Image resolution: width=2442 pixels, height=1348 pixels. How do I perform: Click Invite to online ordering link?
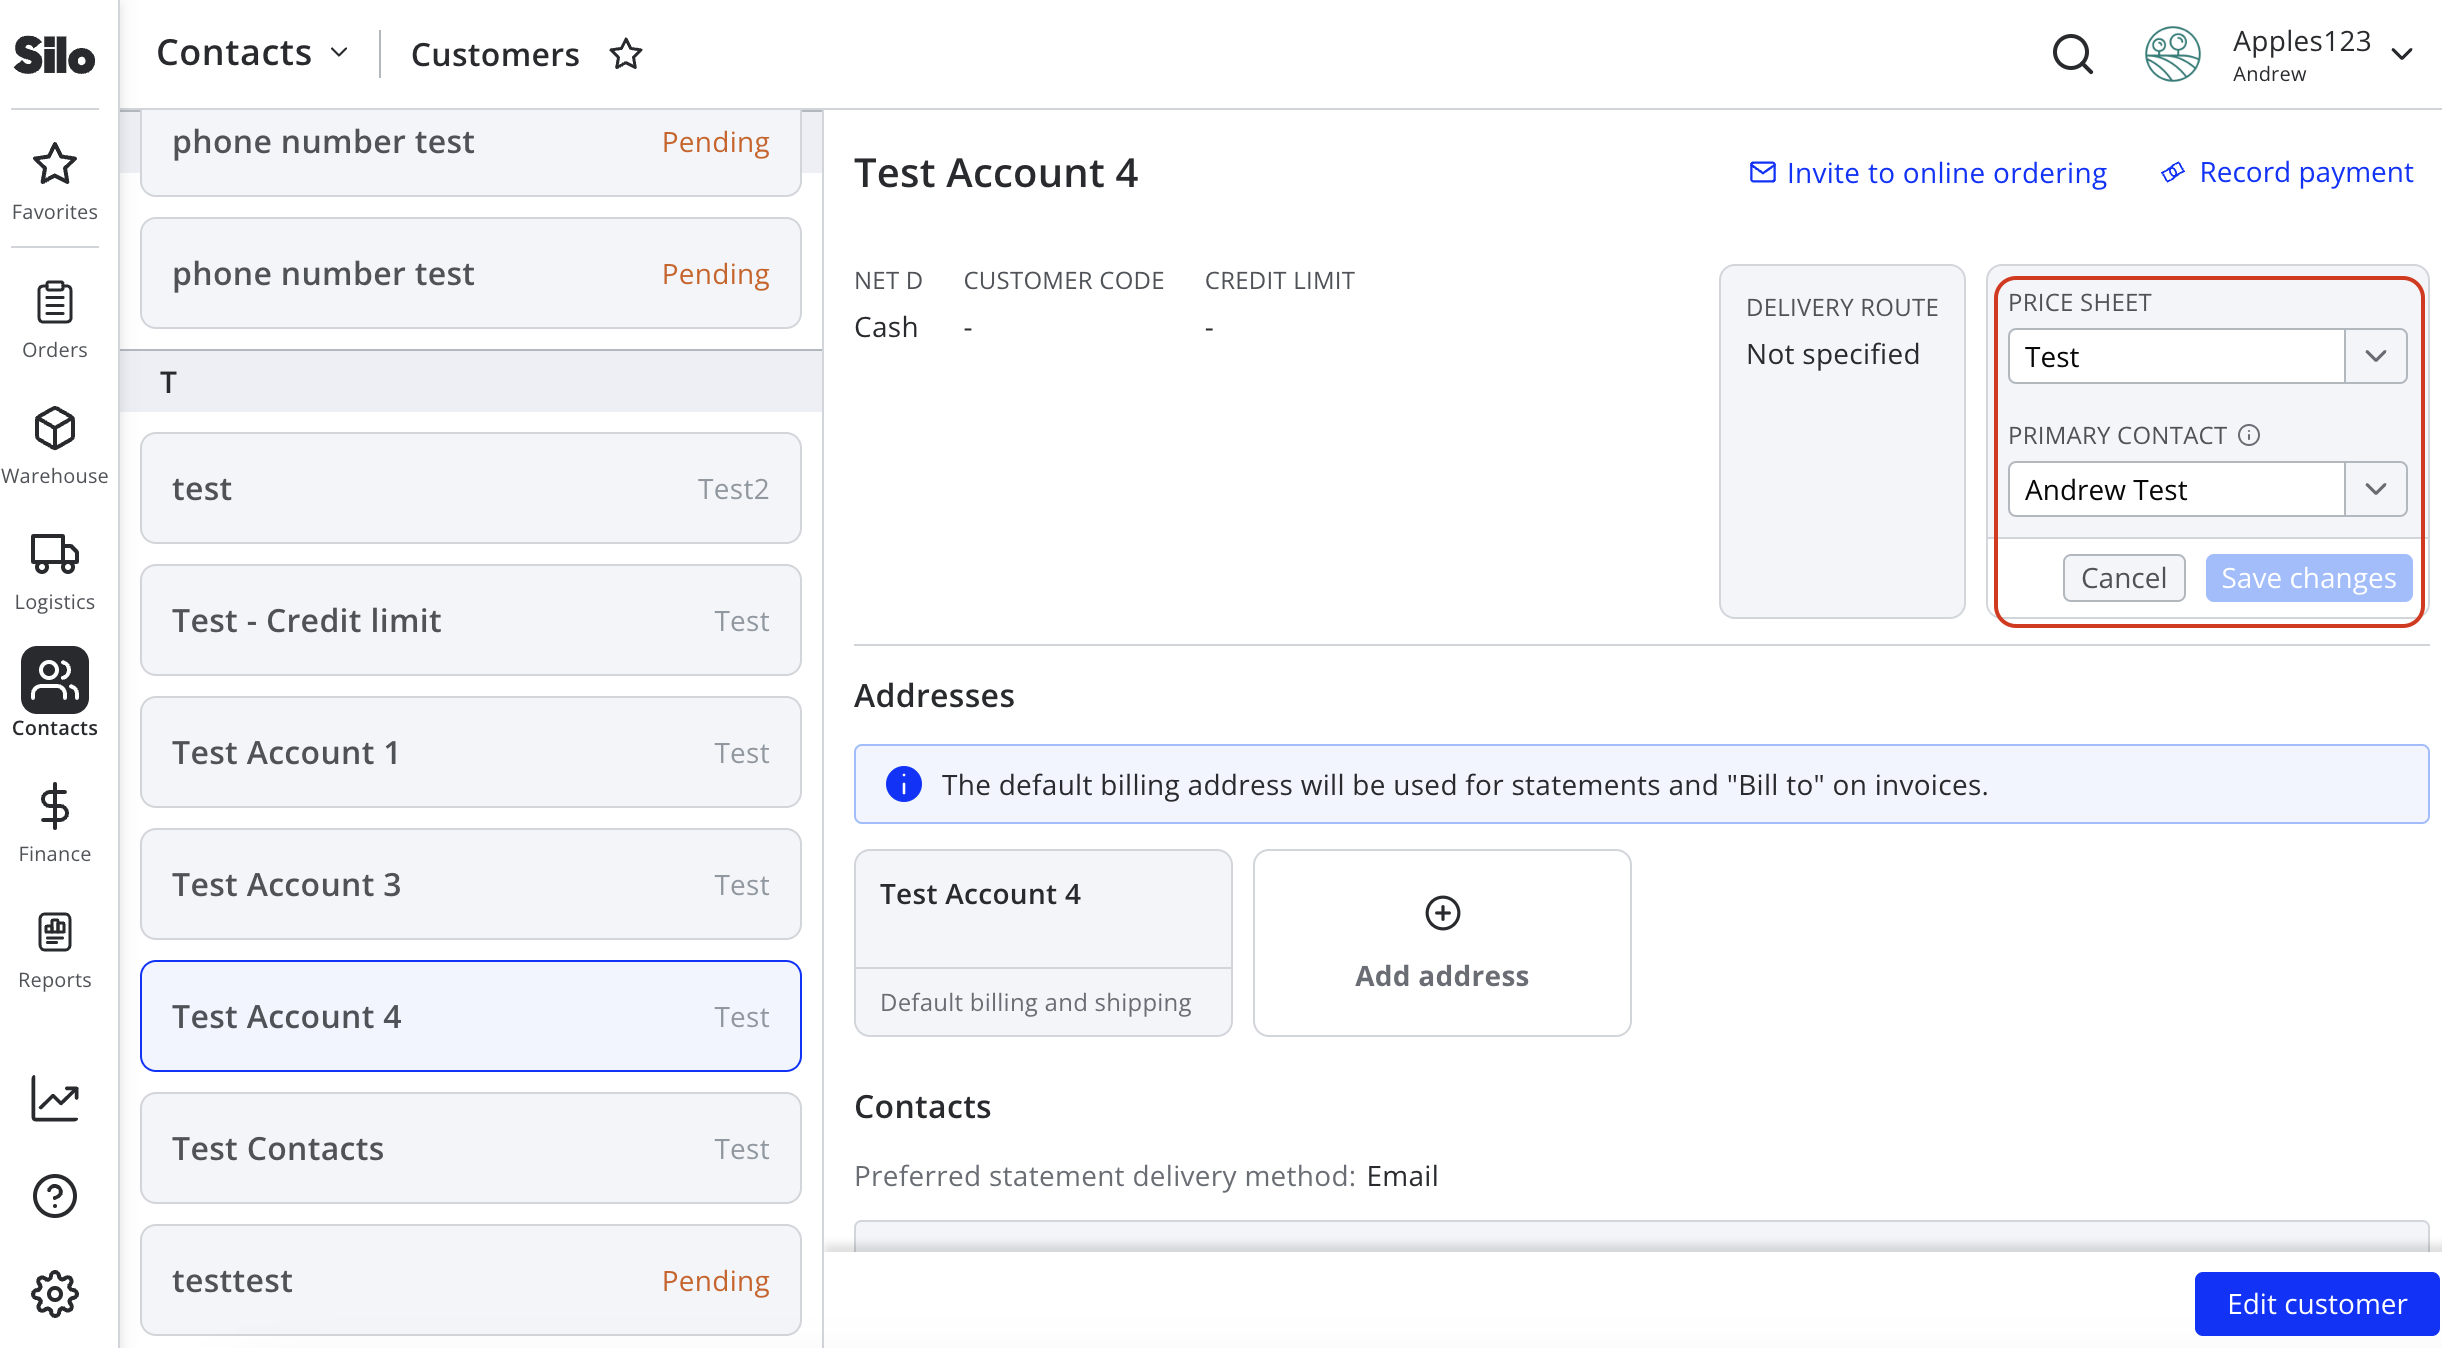click(x=1927, y=172)
